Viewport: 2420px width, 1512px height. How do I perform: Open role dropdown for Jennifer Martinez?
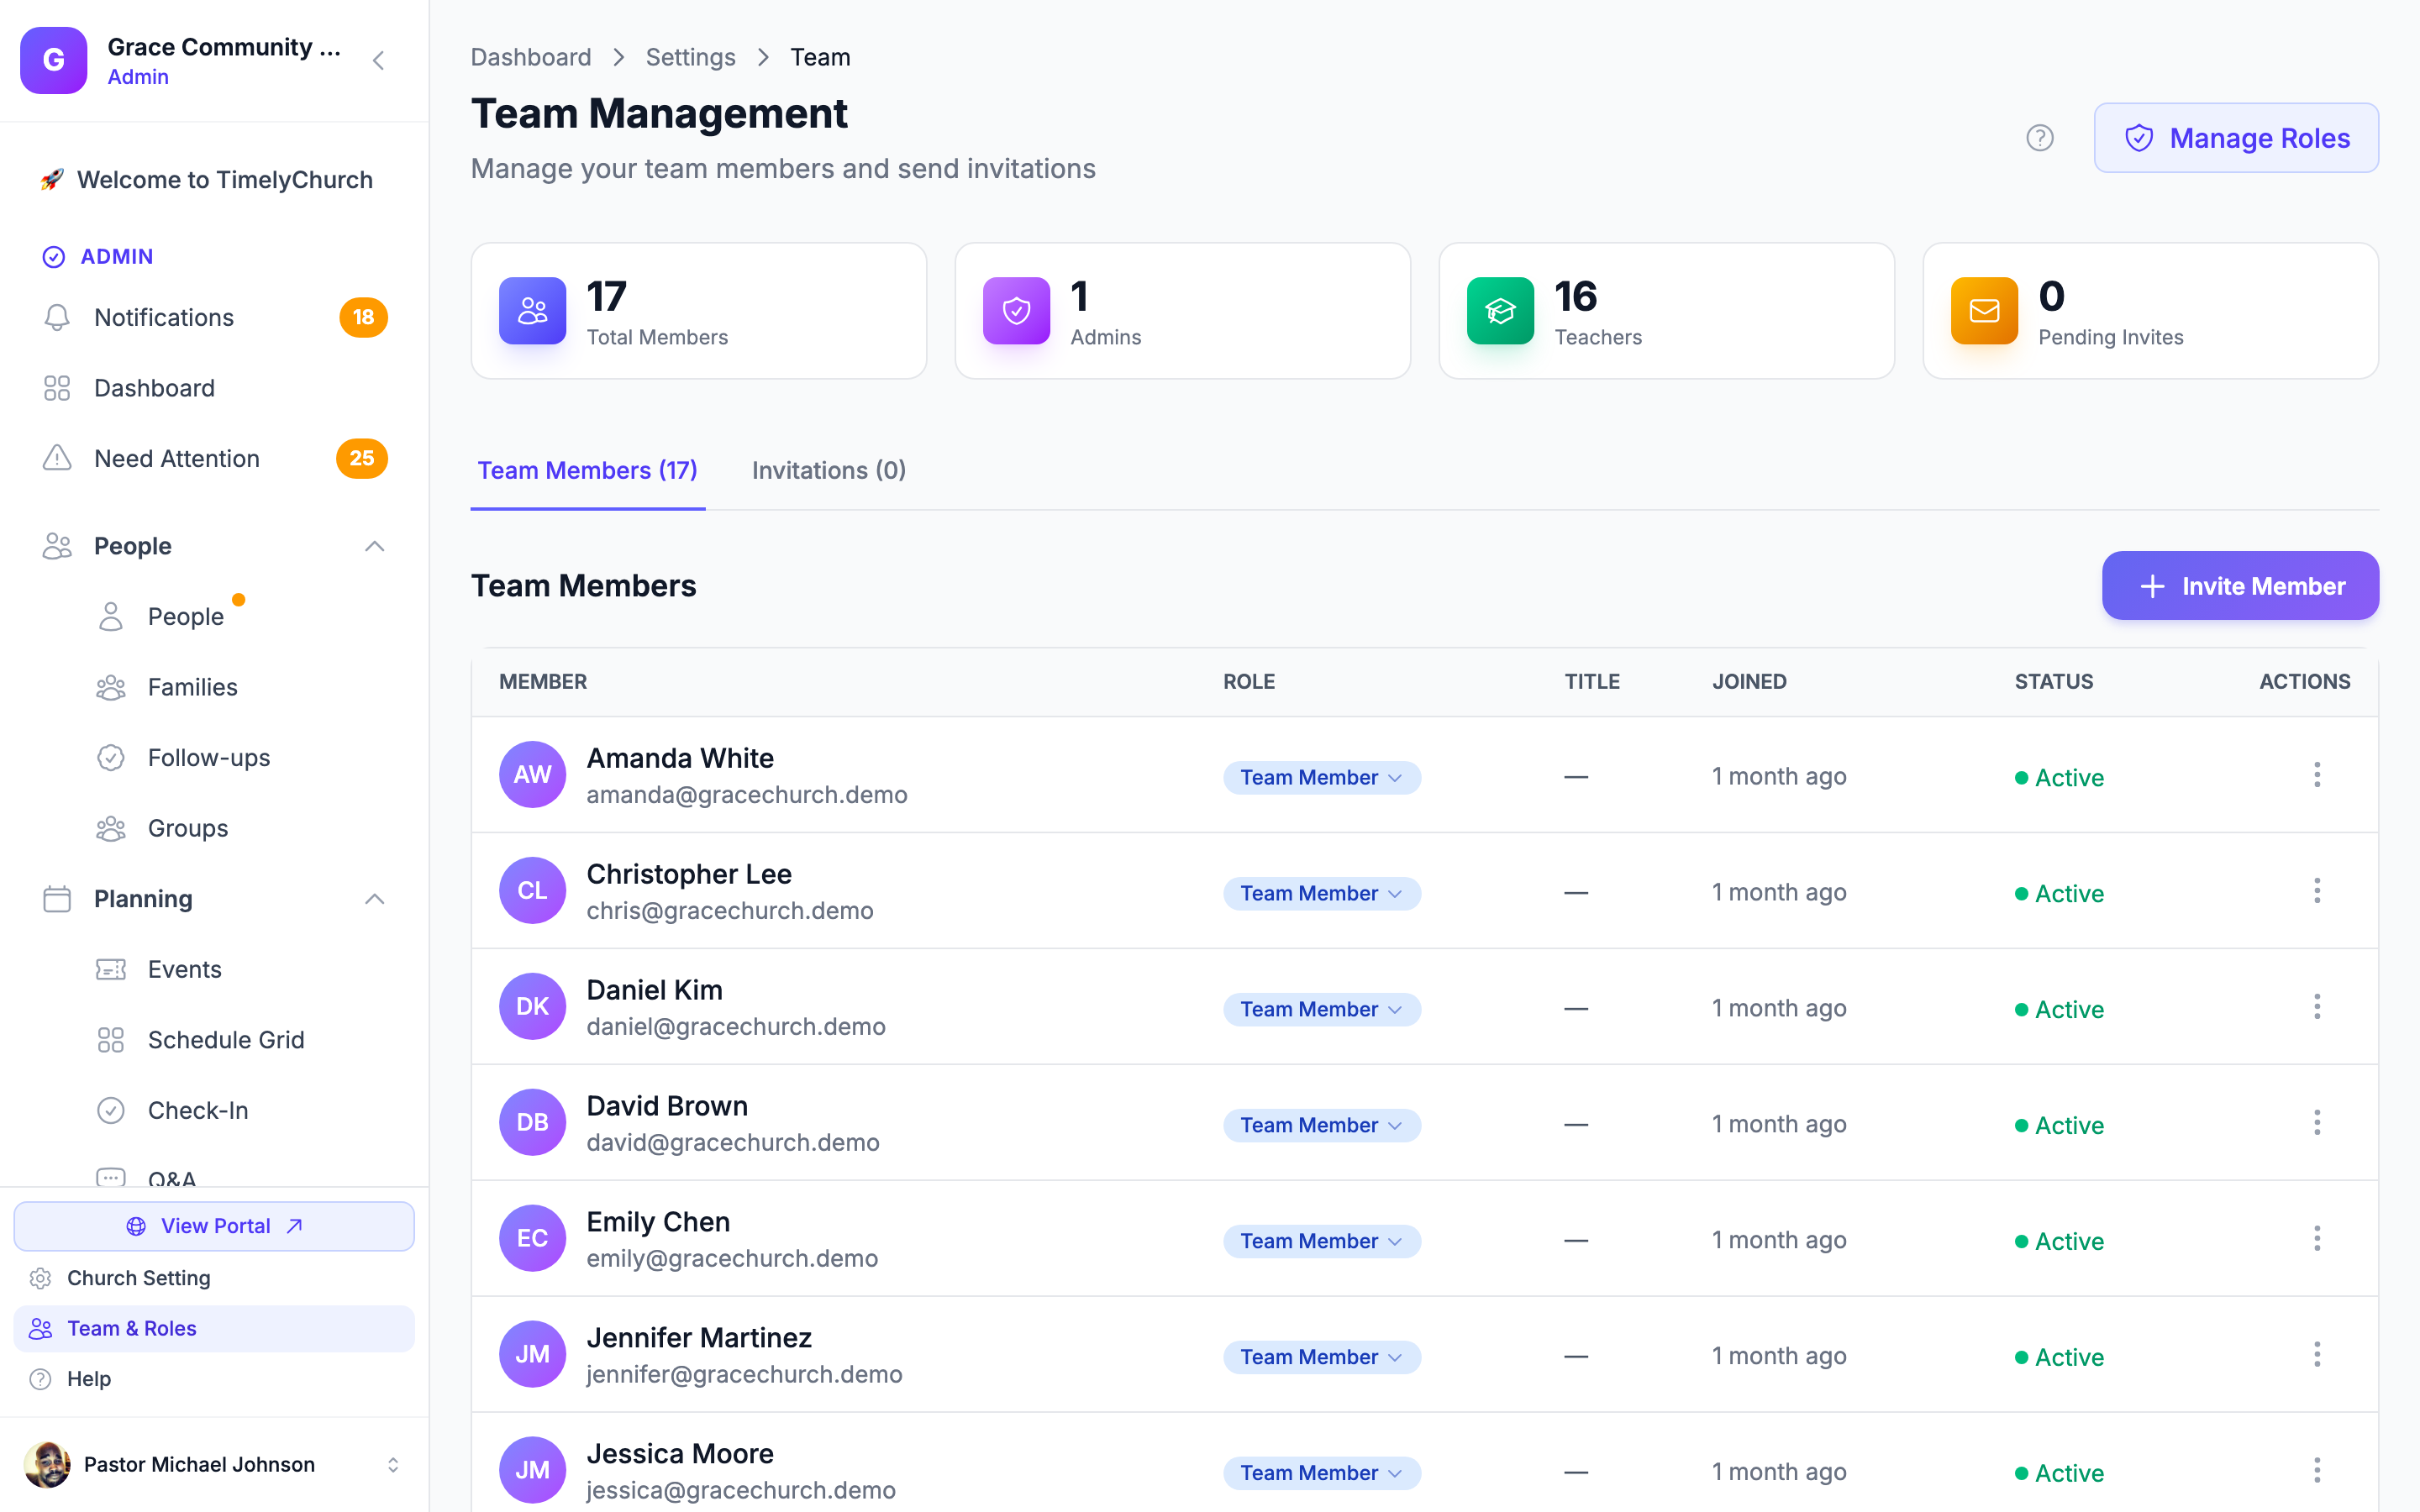[1321, 1357]
